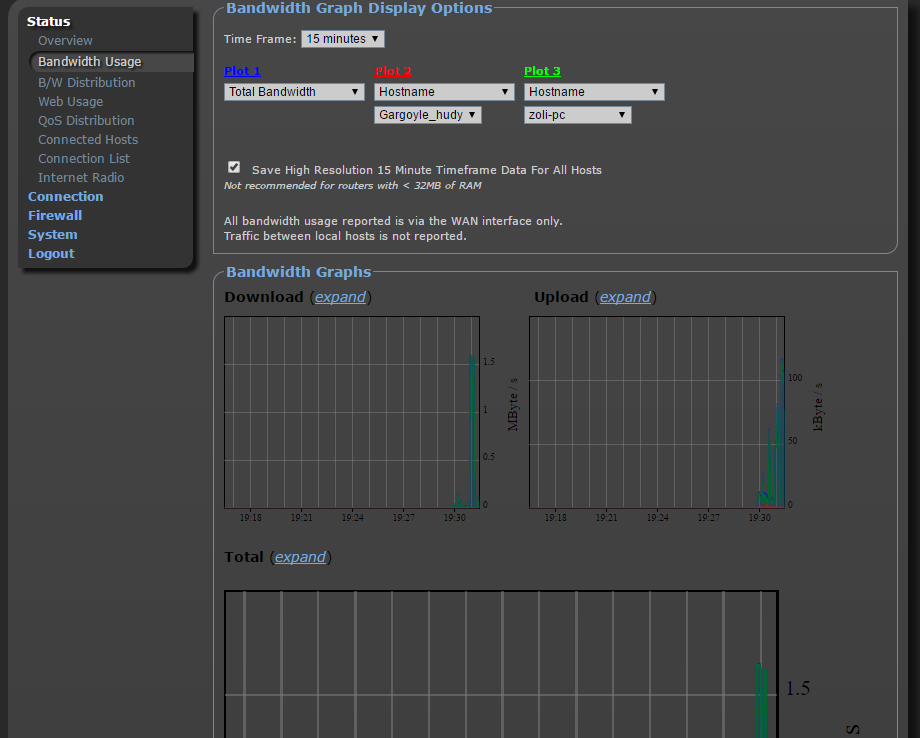Open the Internet Radio page
Image resolution: width=920 pixels, height=738 pixels.
[x=81, y=177]
